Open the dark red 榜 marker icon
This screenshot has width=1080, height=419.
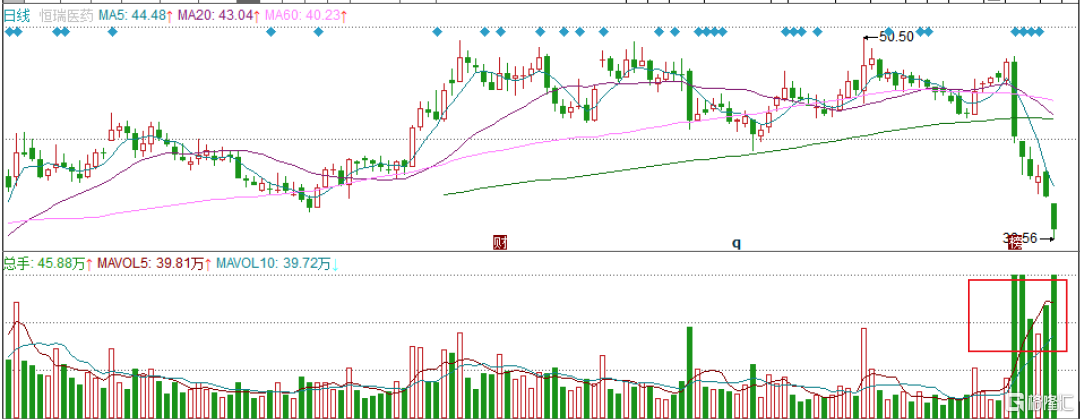(x=1015, y=241)
